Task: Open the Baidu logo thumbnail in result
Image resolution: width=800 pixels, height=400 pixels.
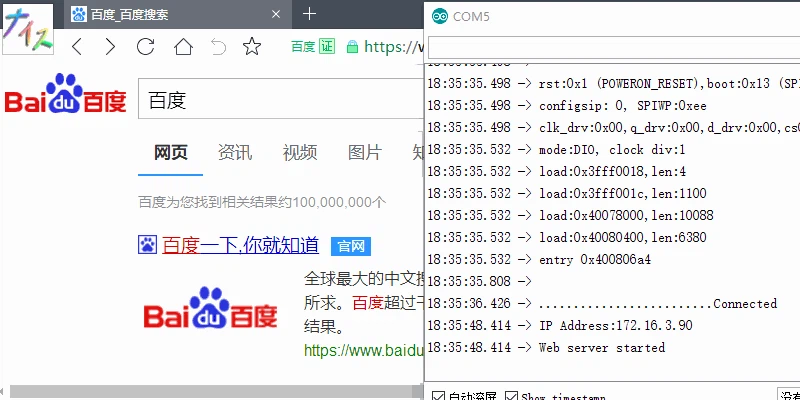Action: coord(210,309)
